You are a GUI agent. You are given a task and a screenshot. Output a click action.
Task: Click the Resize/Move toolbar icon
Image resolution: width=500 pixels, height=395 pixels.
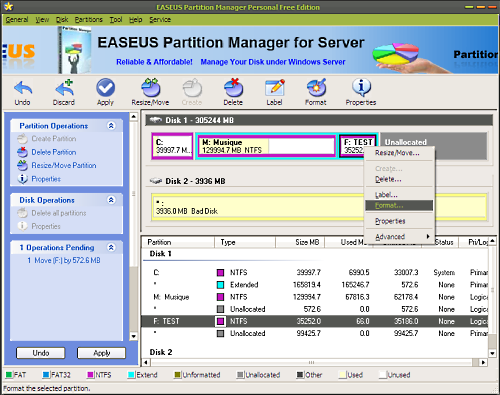tap(151, 88)
